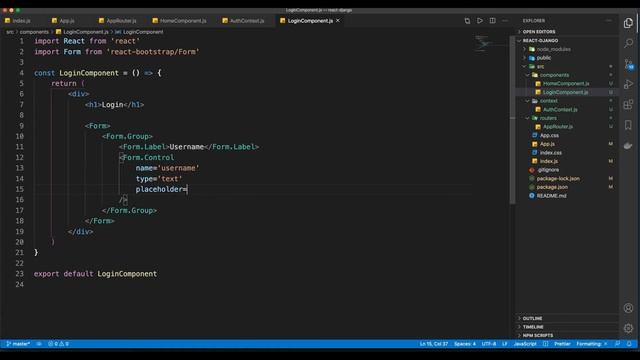
Task: Open the Docker view
Action: click(x=628, y=145)
